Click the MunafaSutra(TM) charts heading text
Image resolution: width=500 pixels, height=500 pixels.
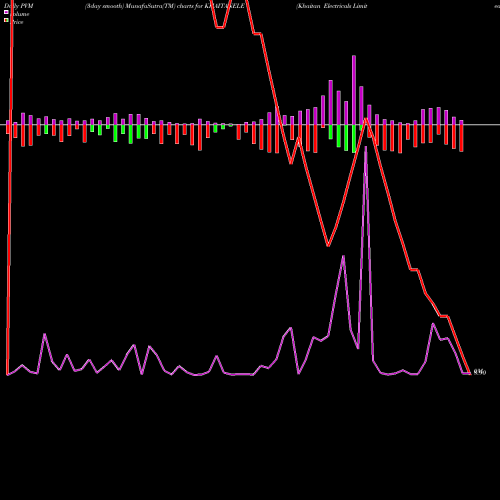click(x=165, y=6)
